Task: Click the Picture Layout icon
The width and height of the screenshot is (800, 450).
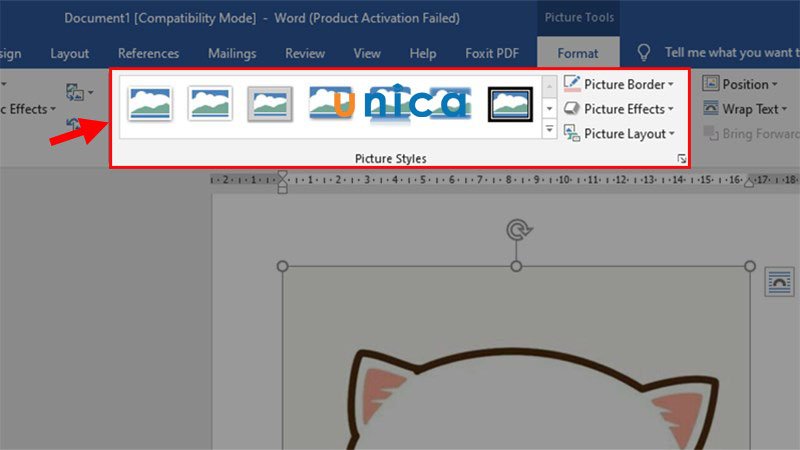Action: coord(572,133)
